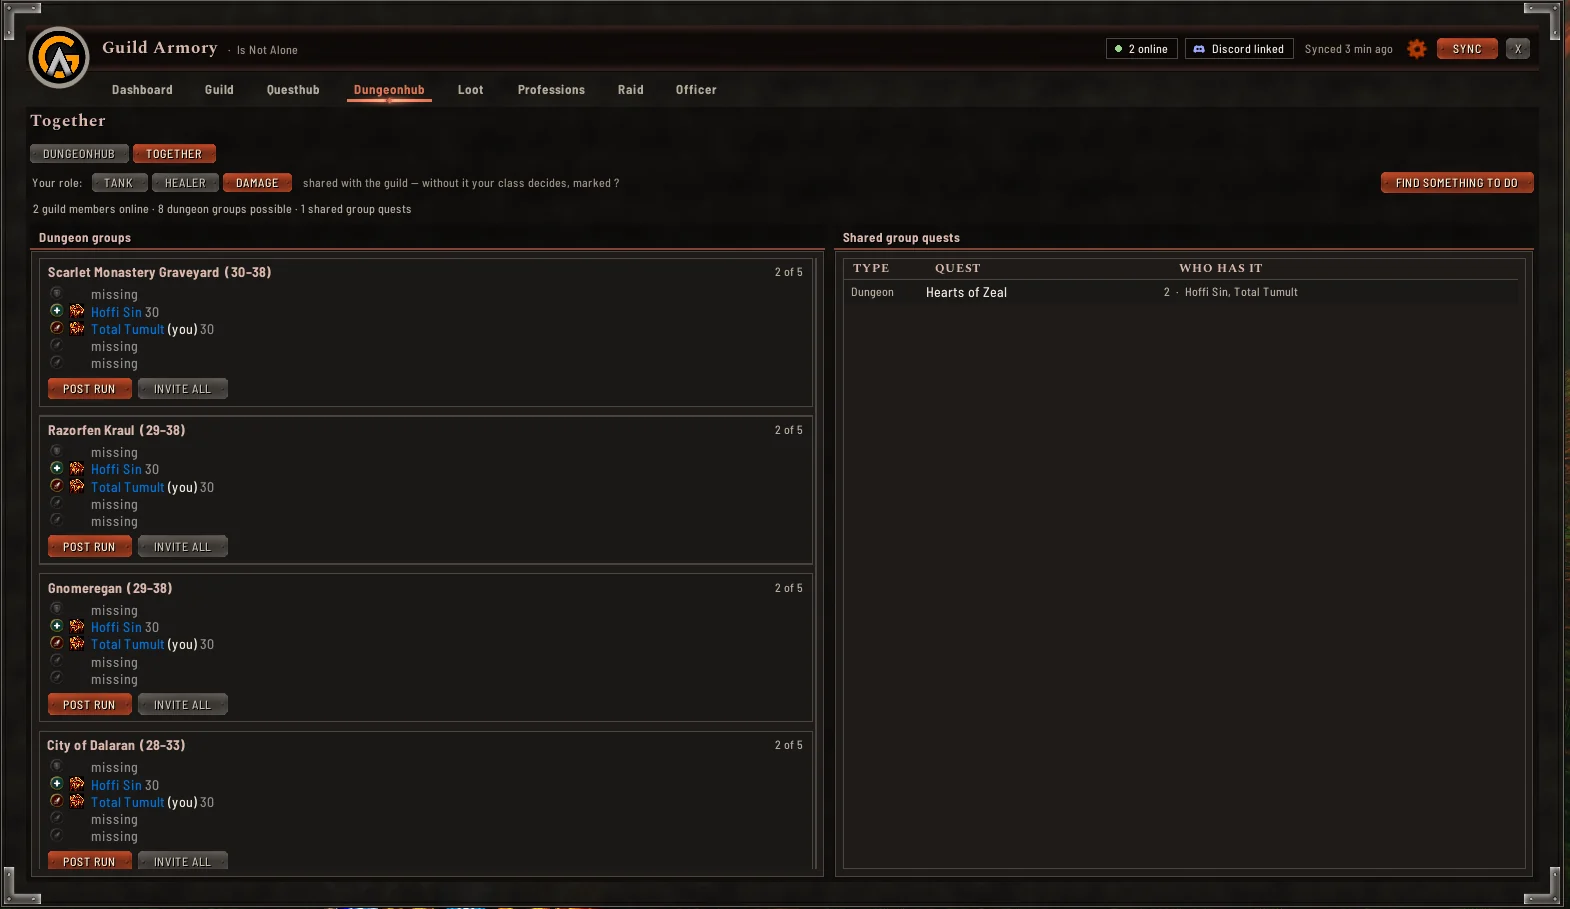Click damage role icon for Total Tumult in Gnomeregan
1570x909 pixels.
(57, 643)
